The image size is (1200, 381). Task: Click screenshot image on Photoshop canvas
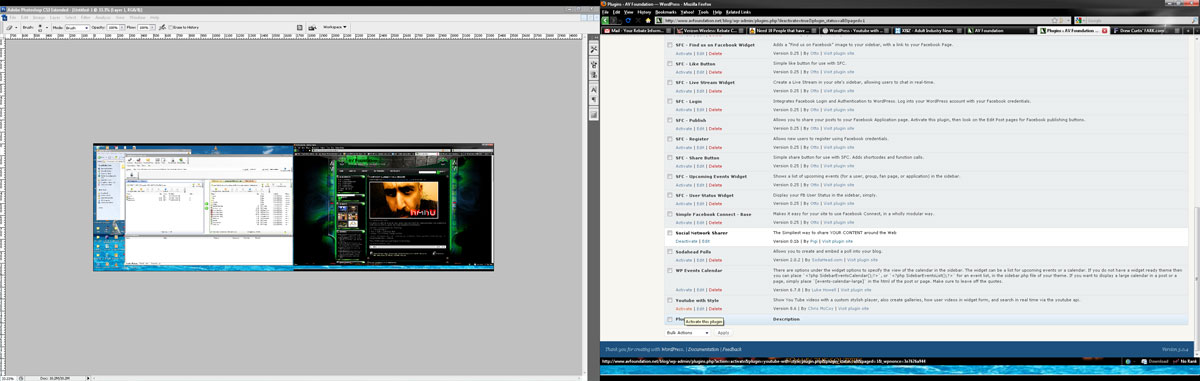coord(293,207)
